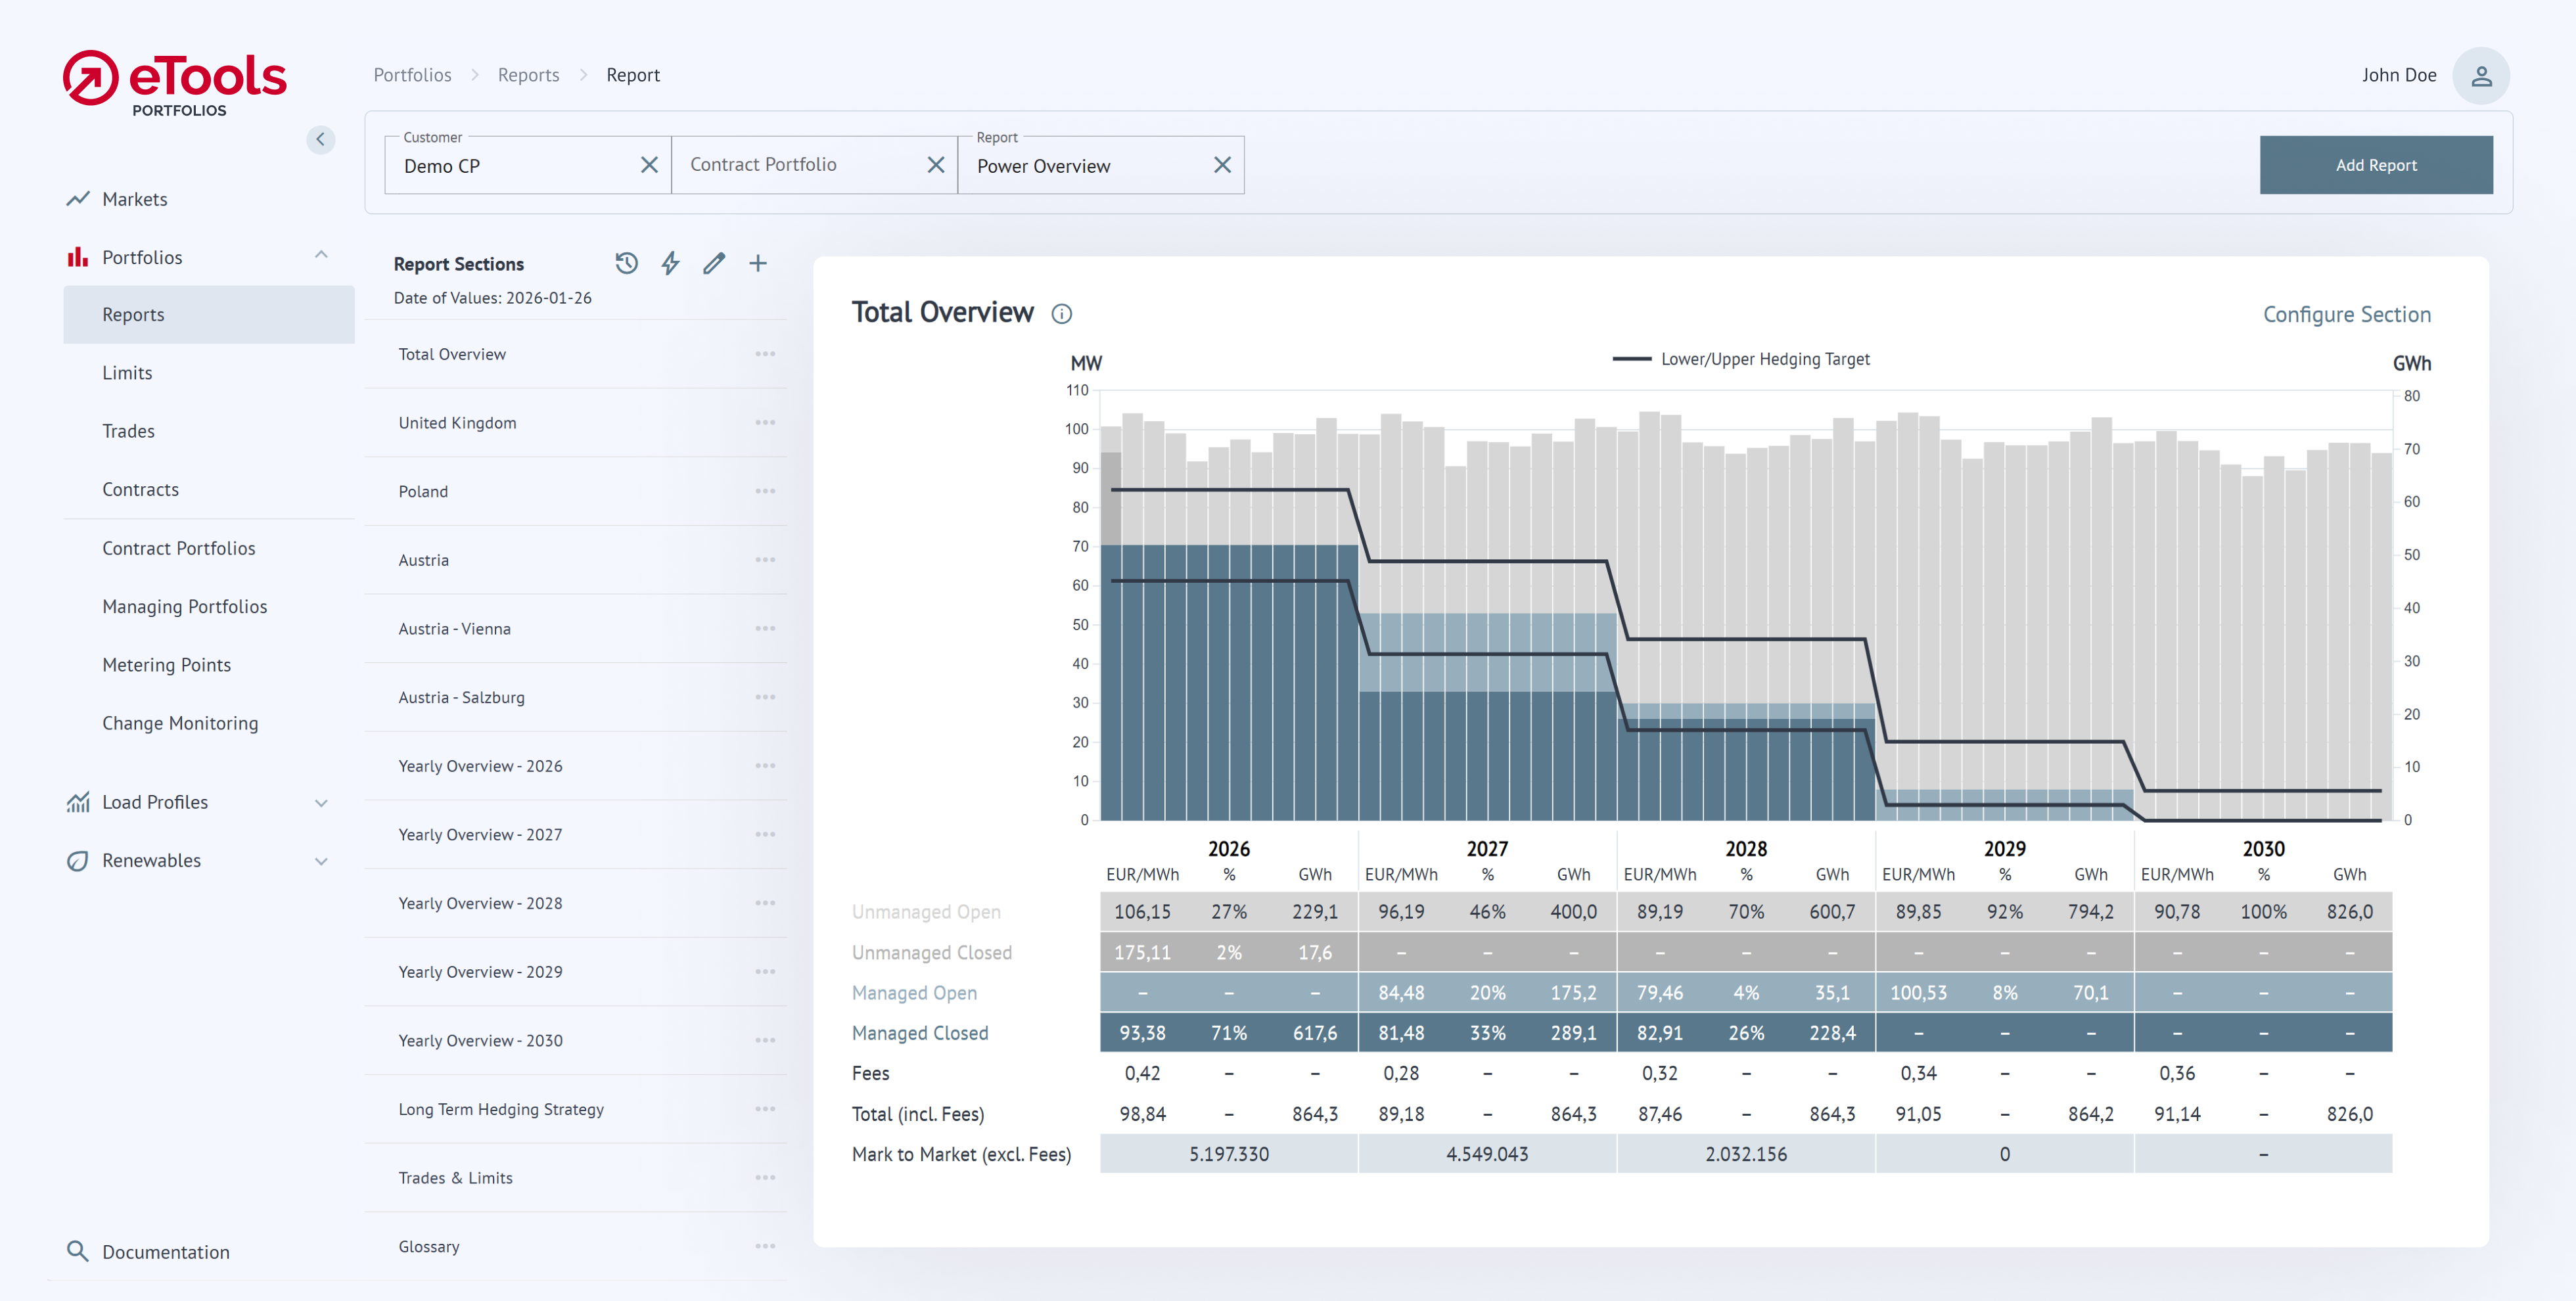Click the Add Report button

pyautogui.click(x=2375, y=165)
